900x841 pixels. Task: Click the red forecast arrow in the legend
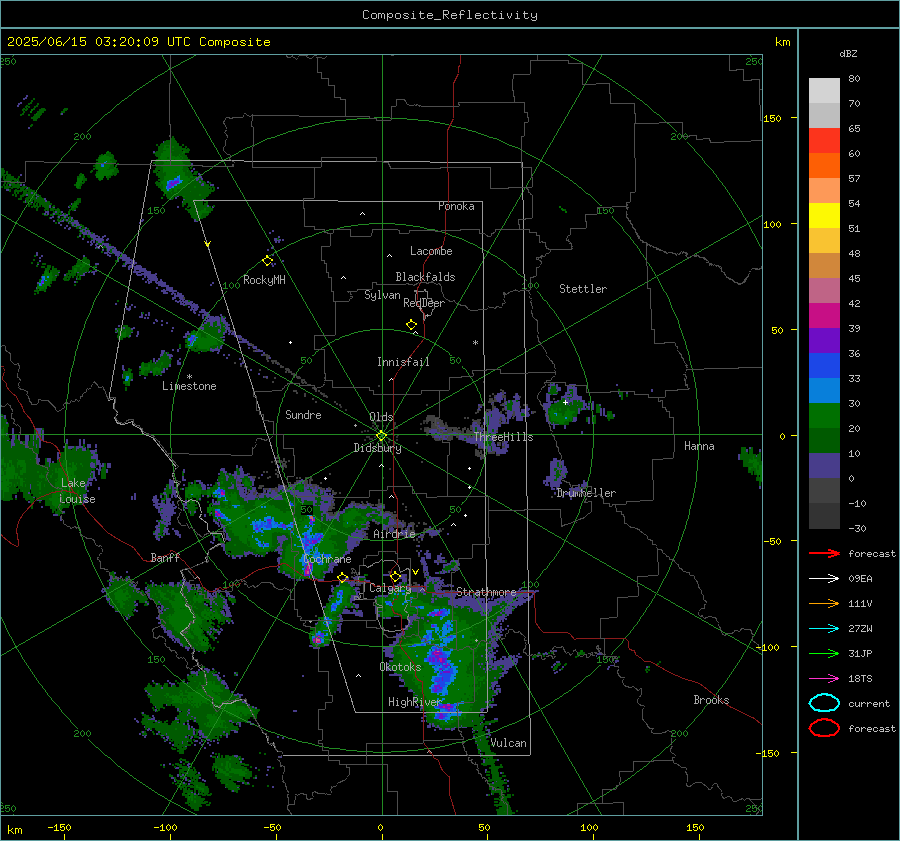tap(824, 553)
